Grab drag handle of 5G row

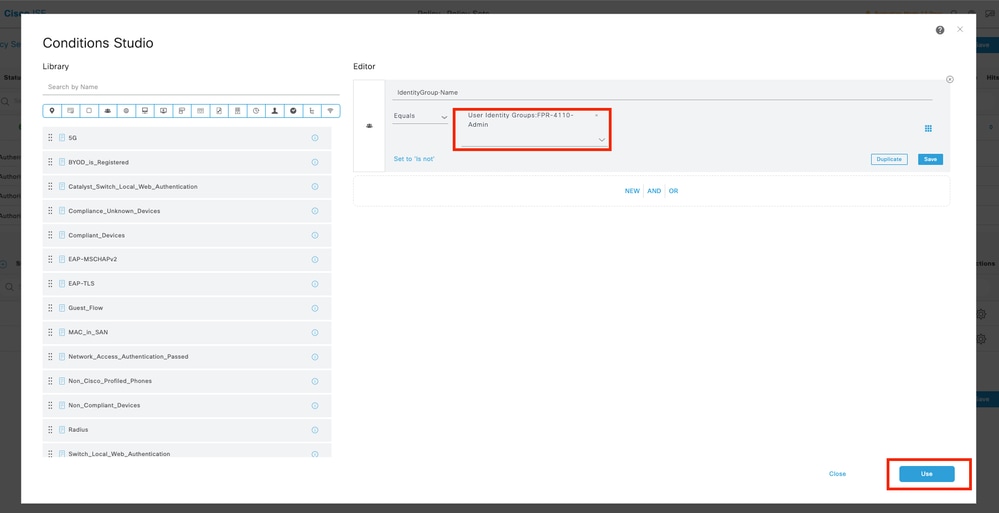(x=50, y=138)
